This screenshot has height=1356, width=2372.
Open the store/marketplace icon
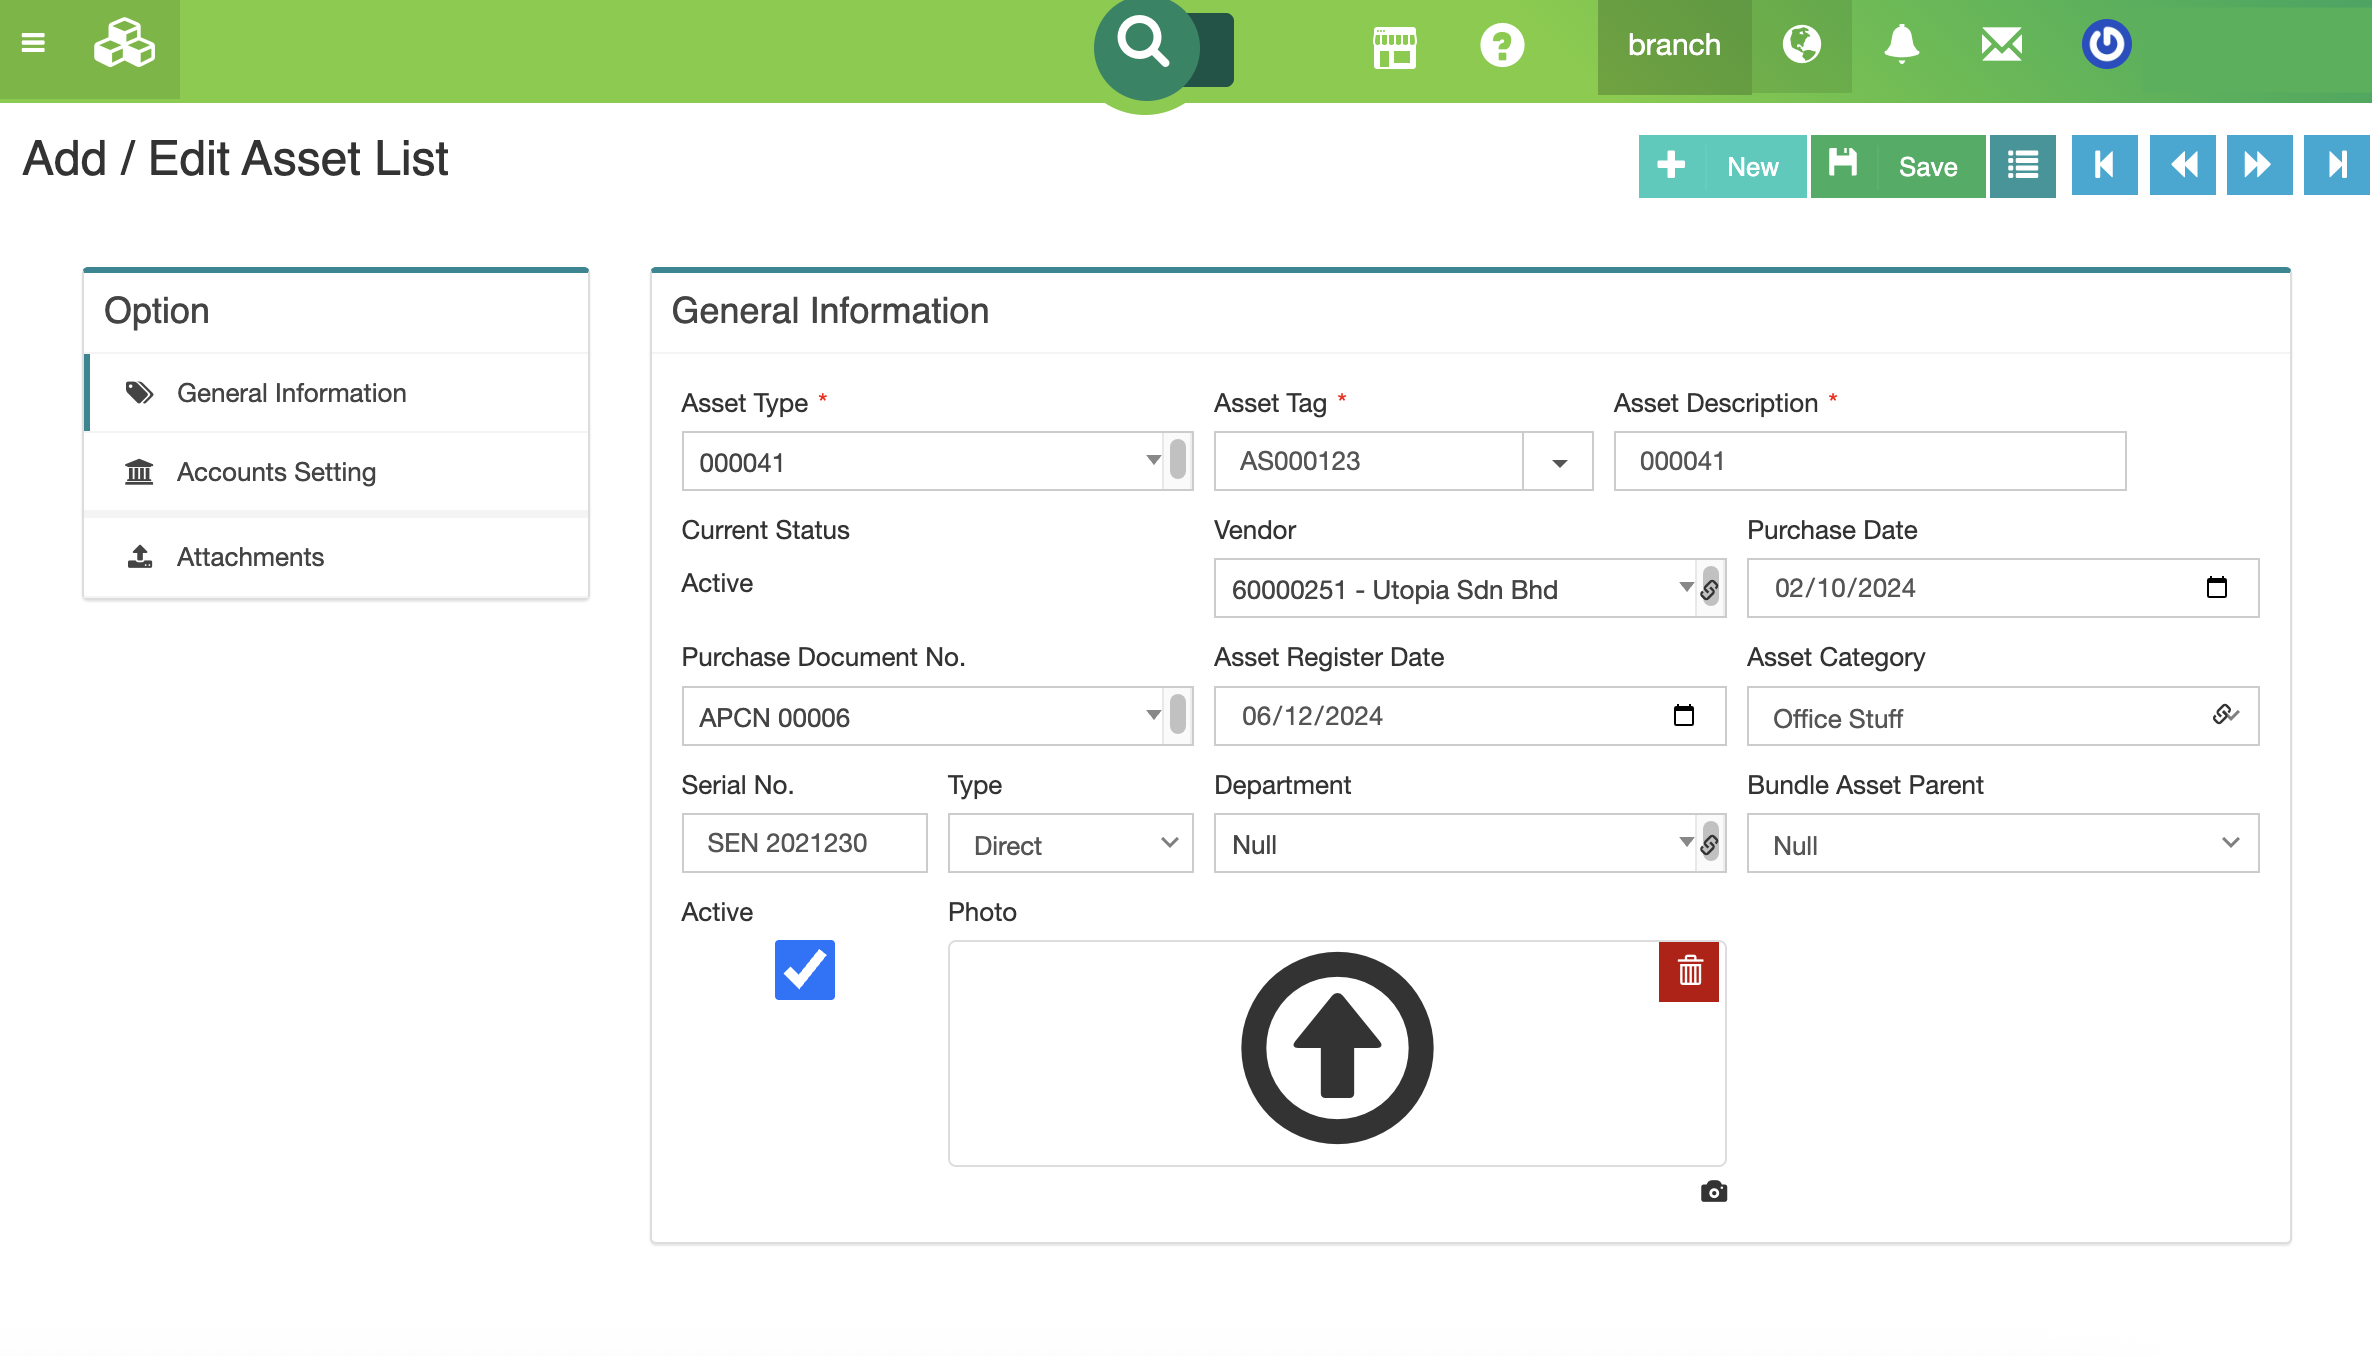click(1394, 46)
